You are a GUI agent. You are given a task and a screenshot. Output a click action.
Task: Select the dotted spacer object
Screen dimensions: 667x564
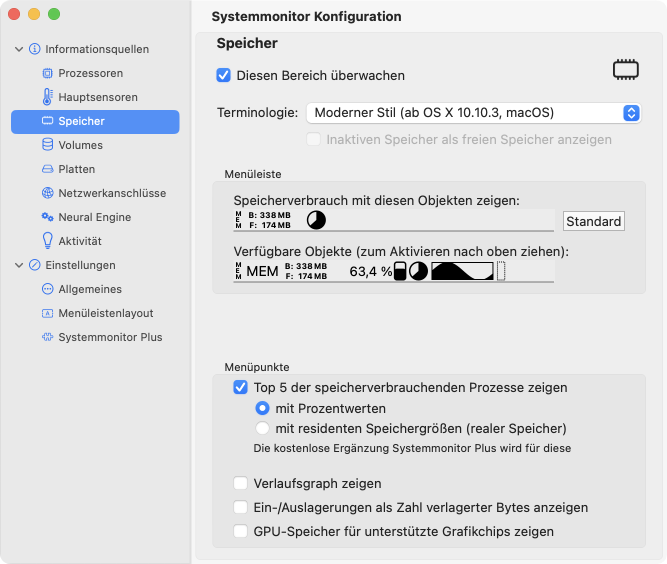click(x=501, y=271)
